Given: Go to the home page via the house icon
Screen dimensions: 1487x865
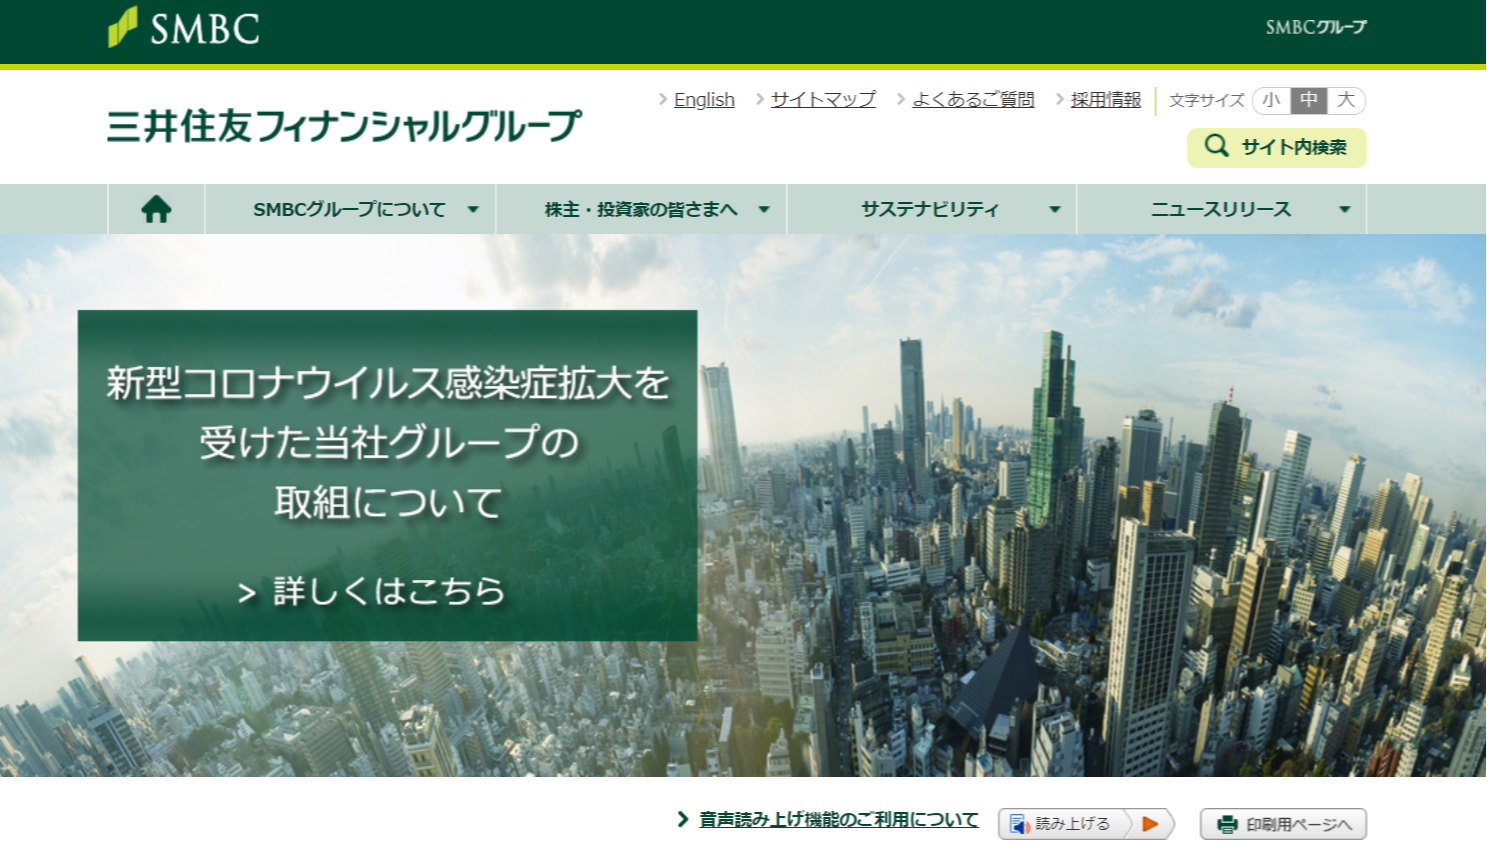Looking at the screenshot, I should tap(156, 209).
